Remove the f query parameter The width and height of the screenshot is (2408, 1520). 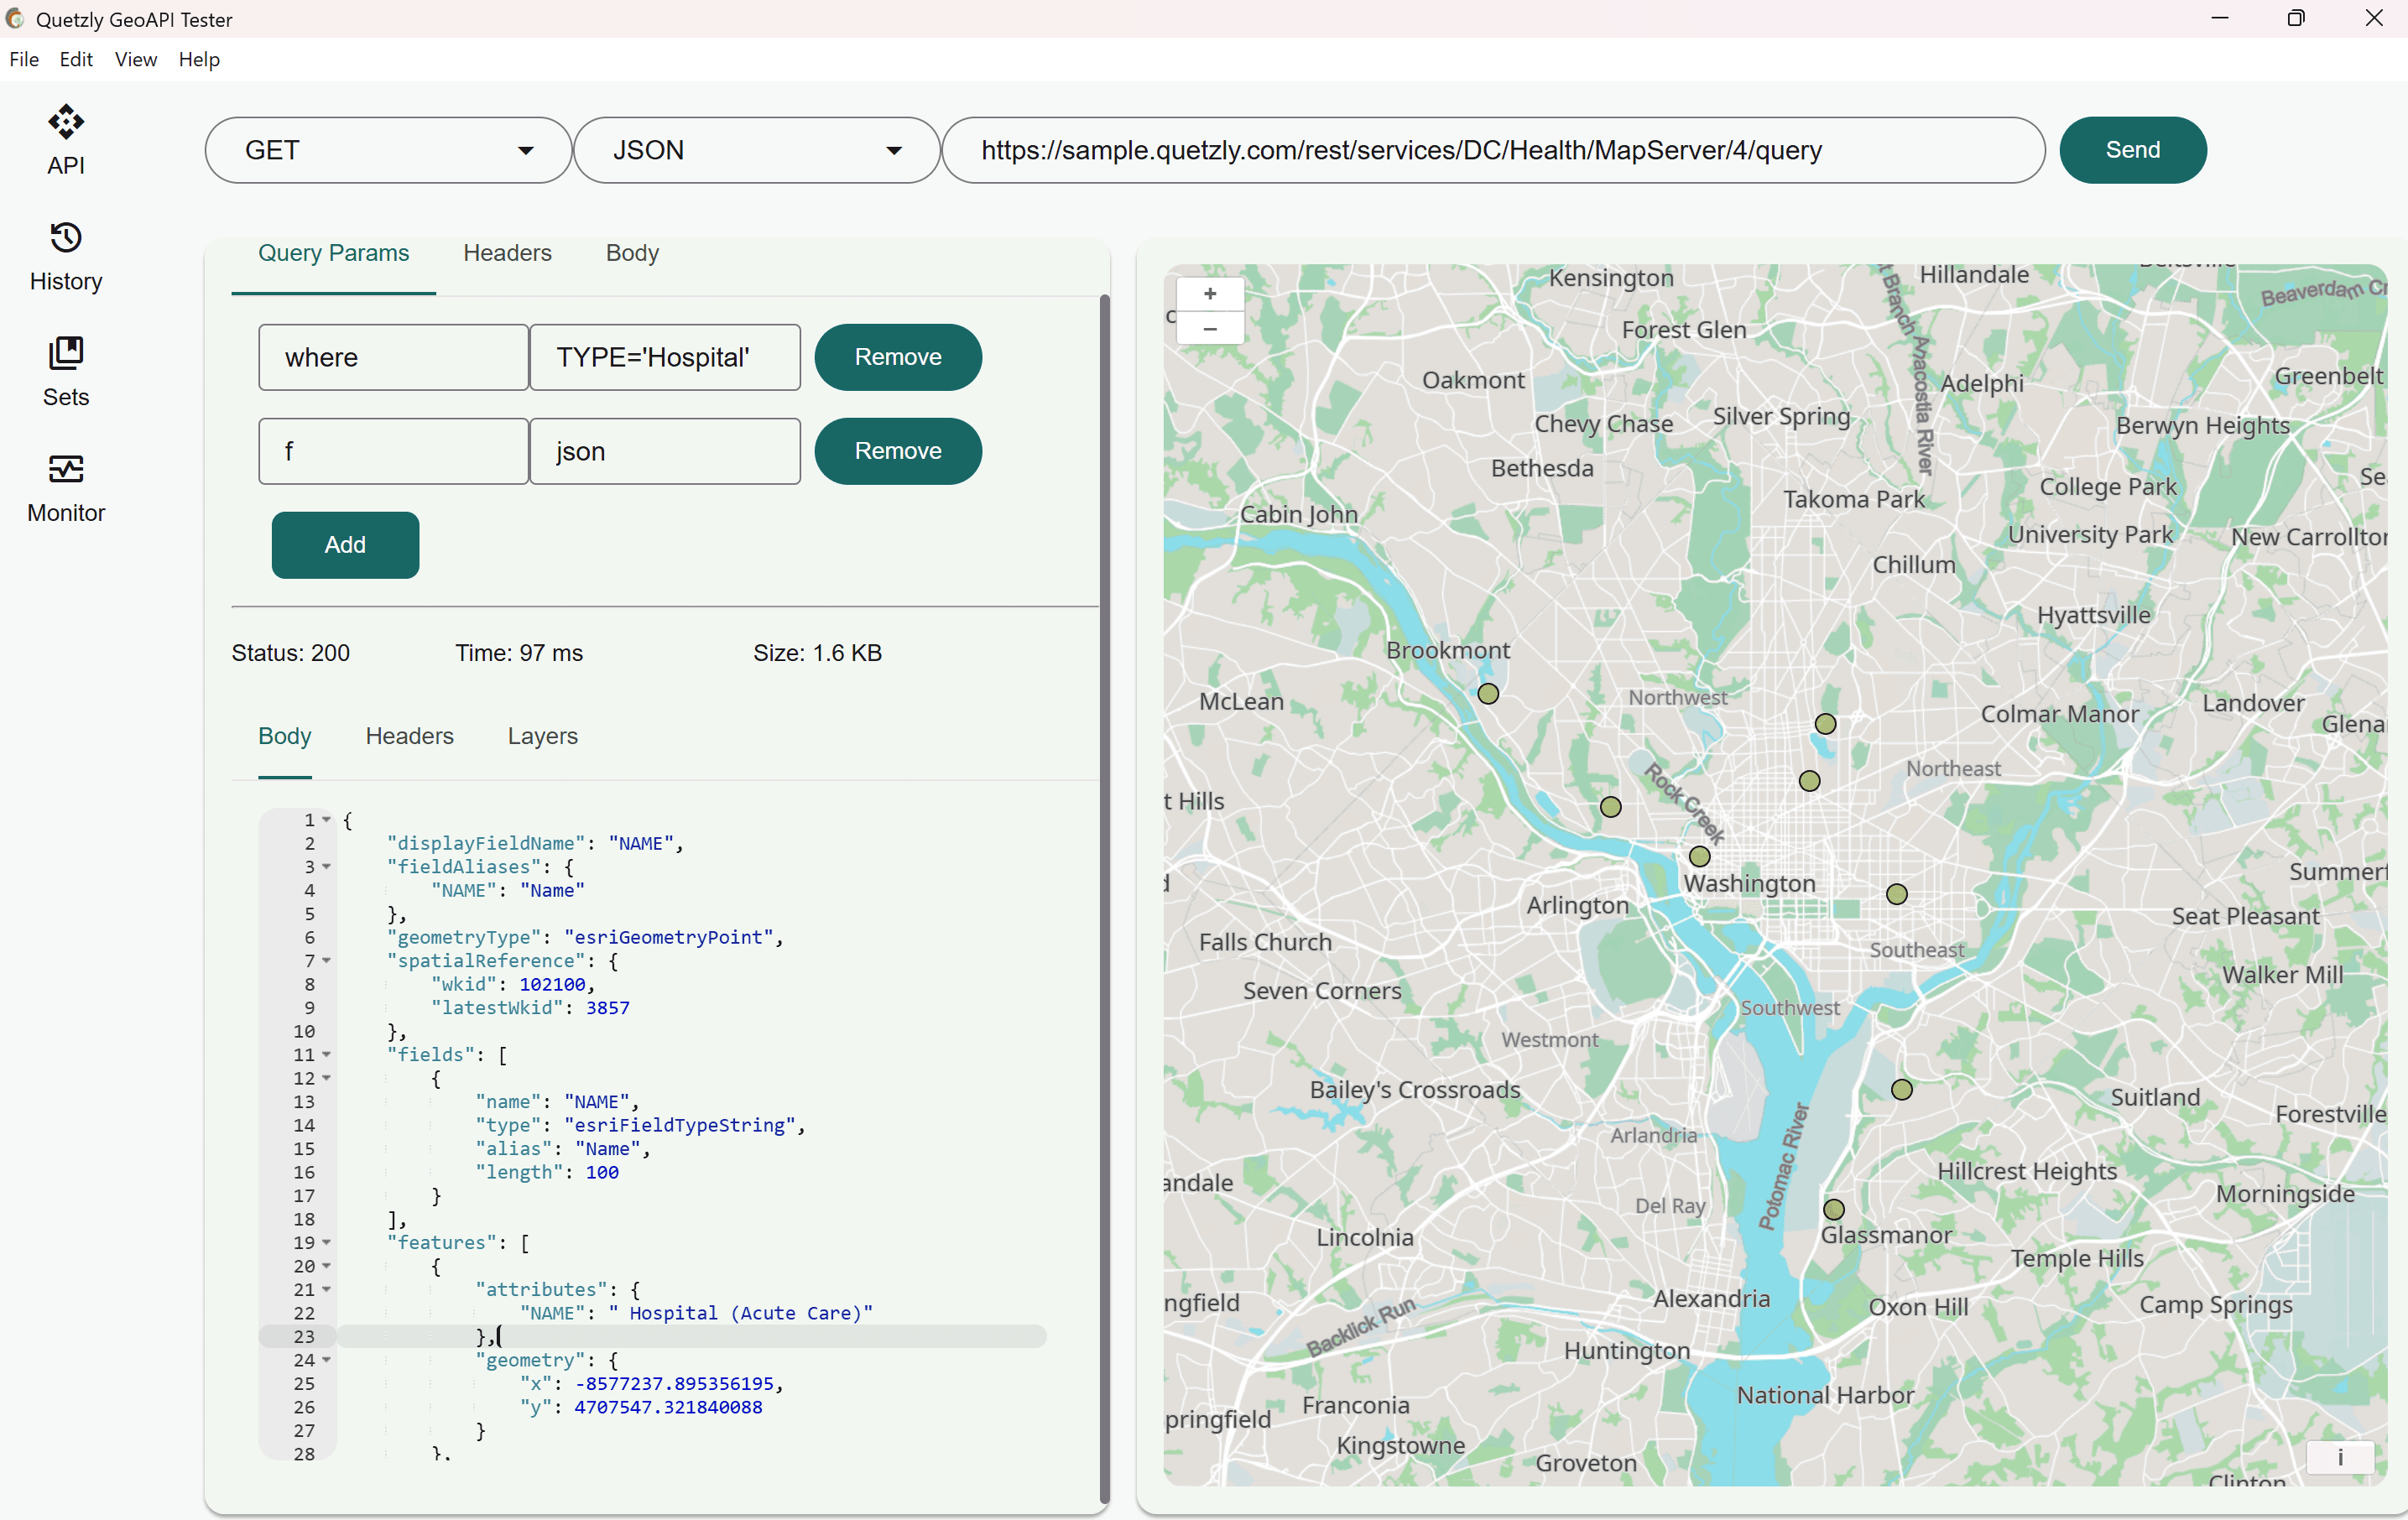tap(897, 451)
